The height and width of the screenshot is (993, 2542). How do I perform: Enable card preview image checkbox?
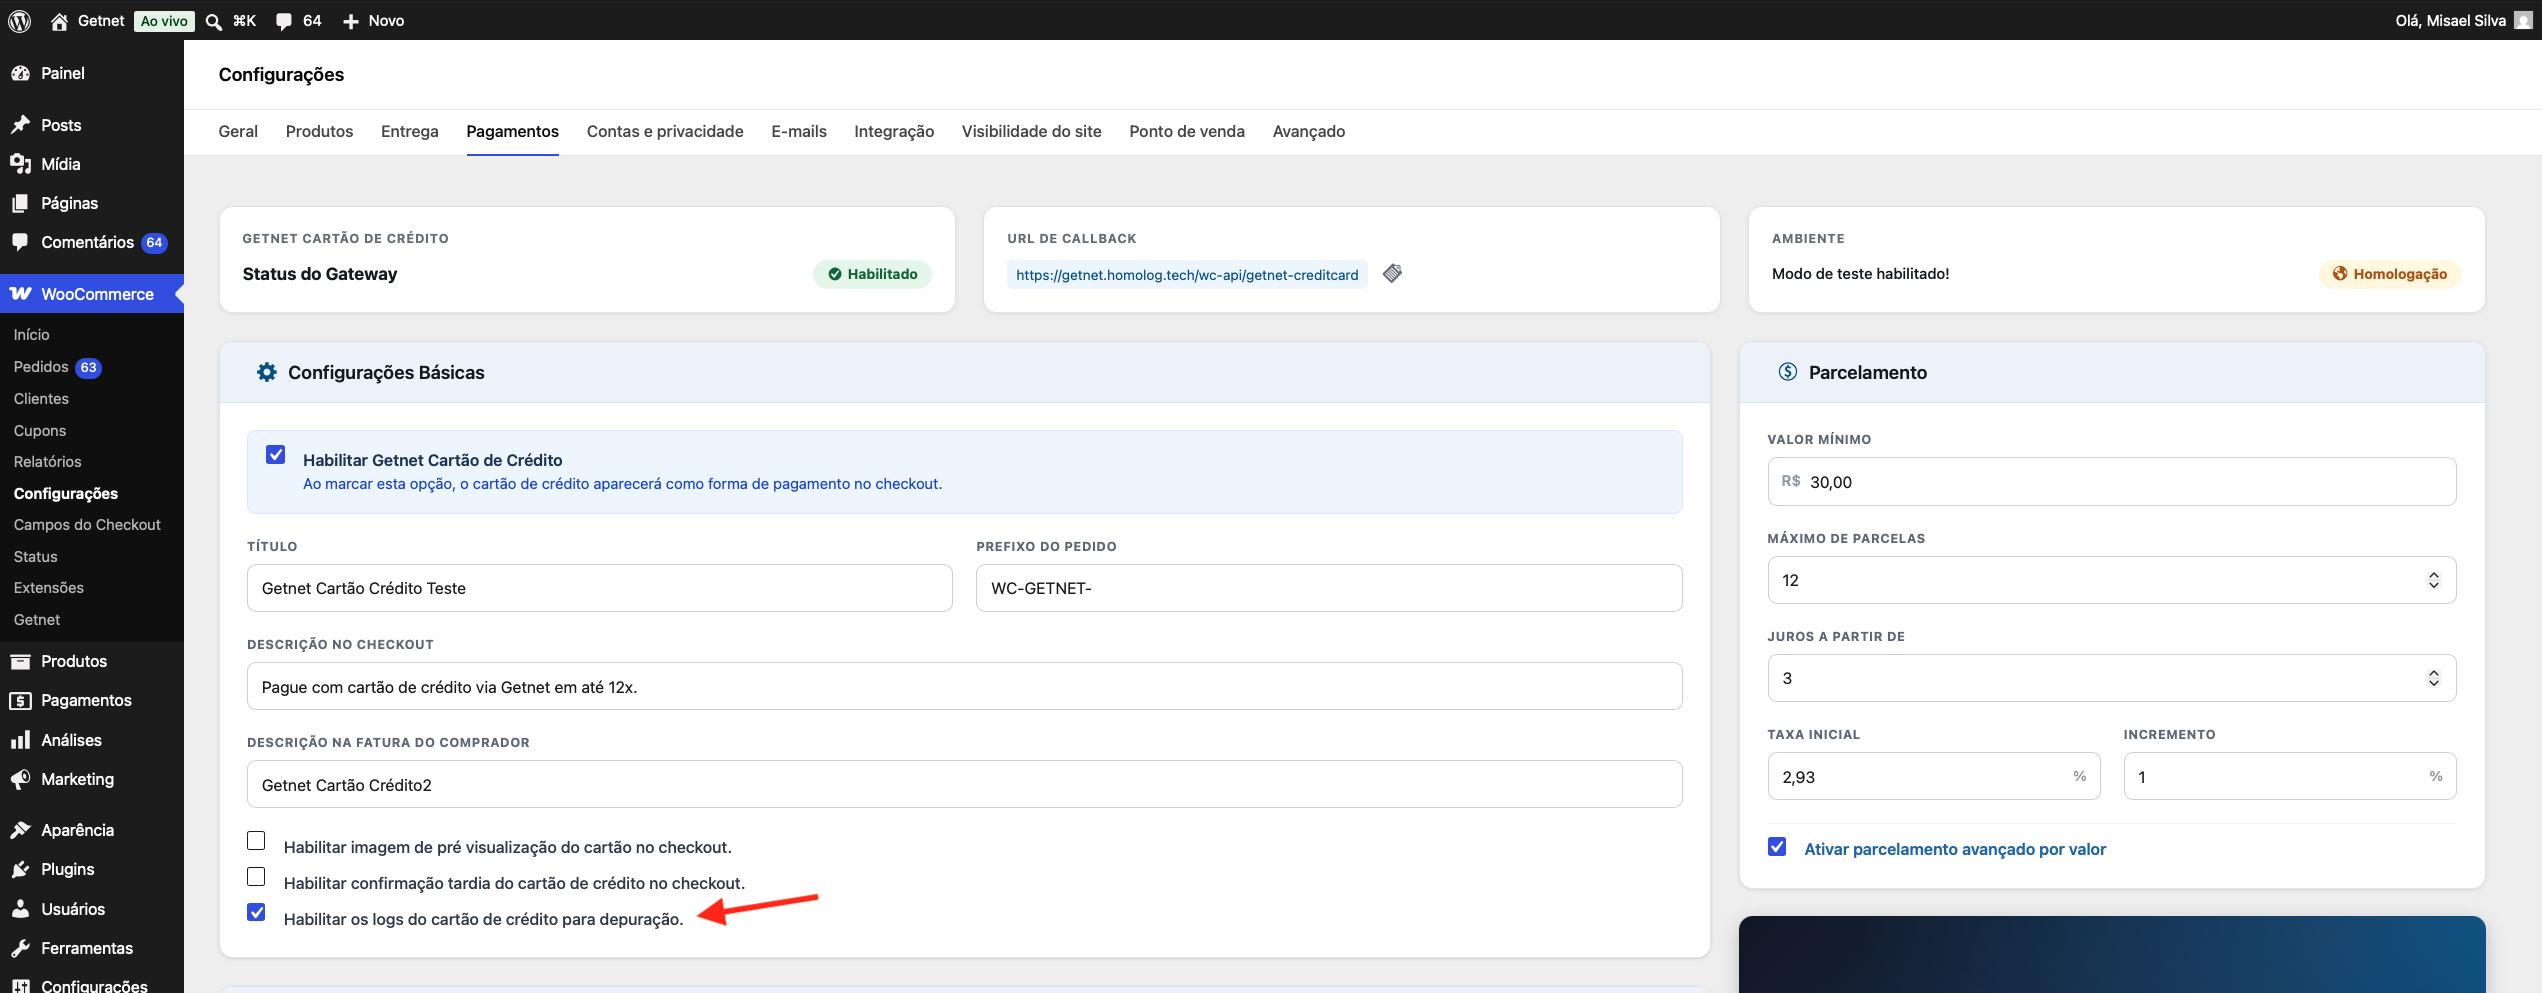[x=256, y=841]
